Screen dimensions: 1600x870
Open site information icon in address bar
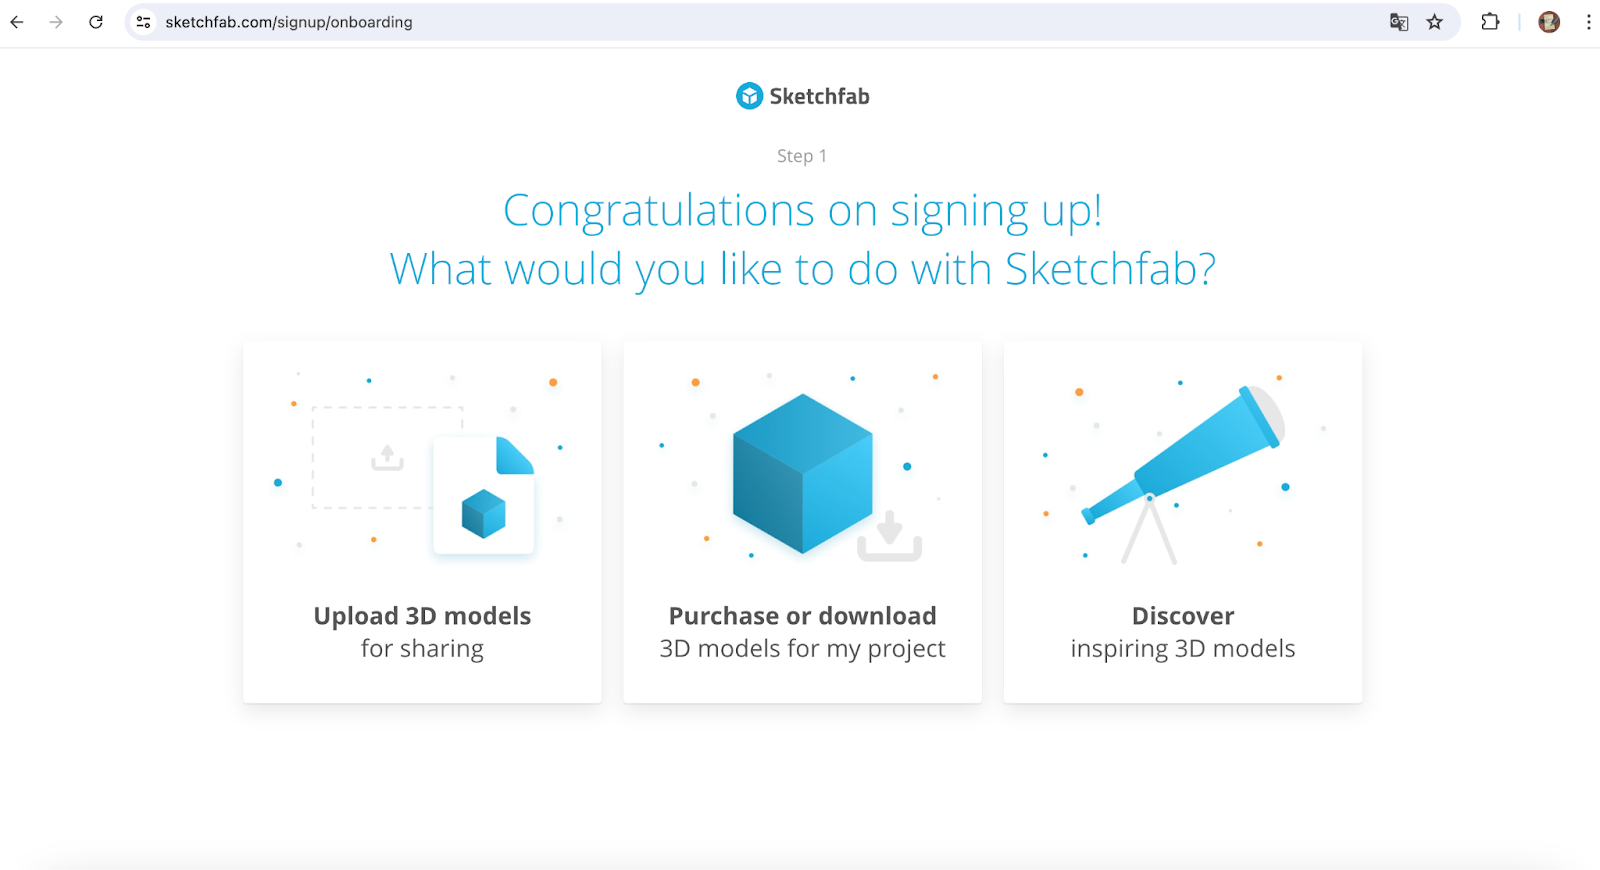pos(144,22)
